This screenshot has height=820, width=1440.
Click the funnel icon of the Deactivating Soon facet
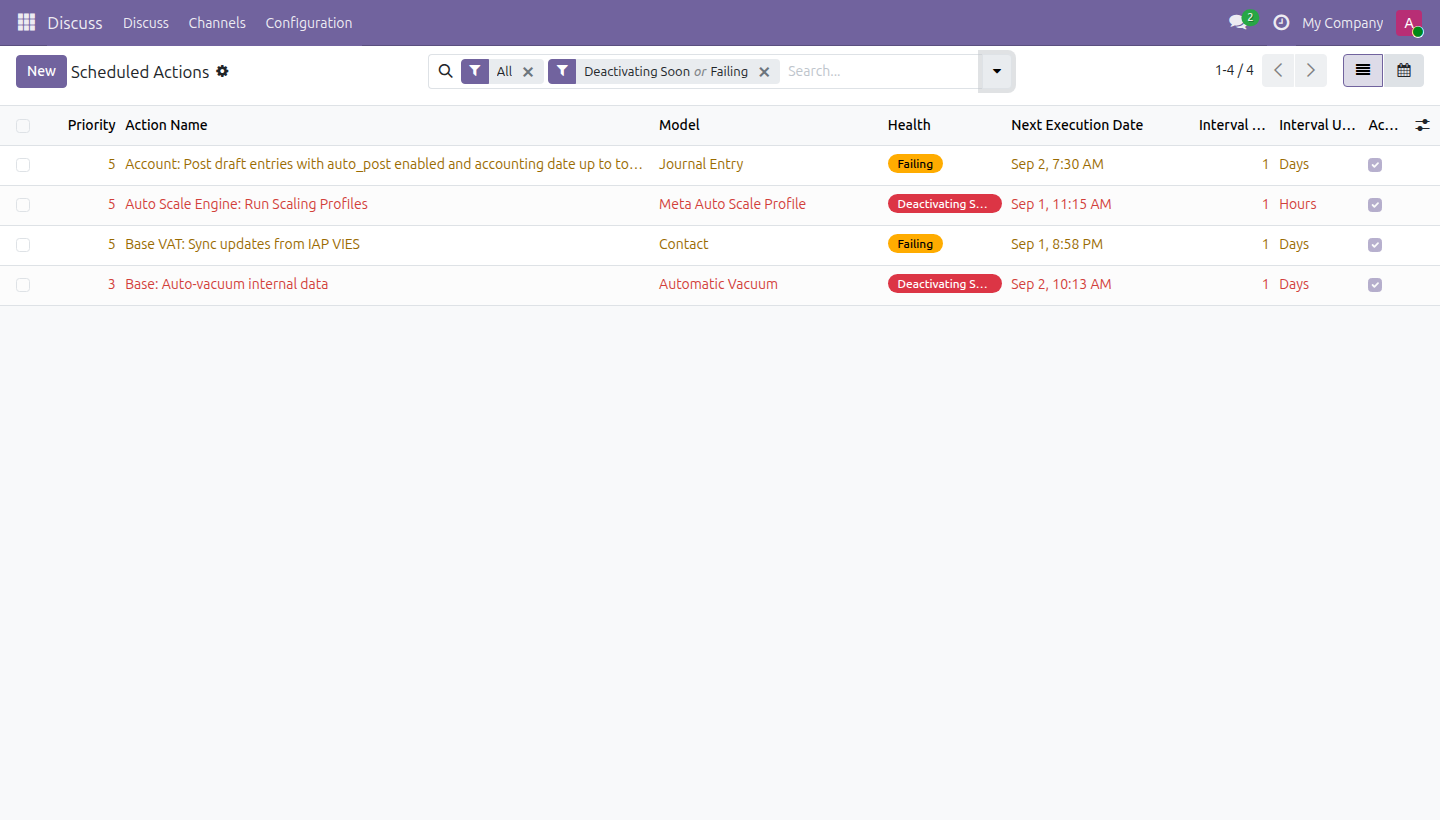562,71
